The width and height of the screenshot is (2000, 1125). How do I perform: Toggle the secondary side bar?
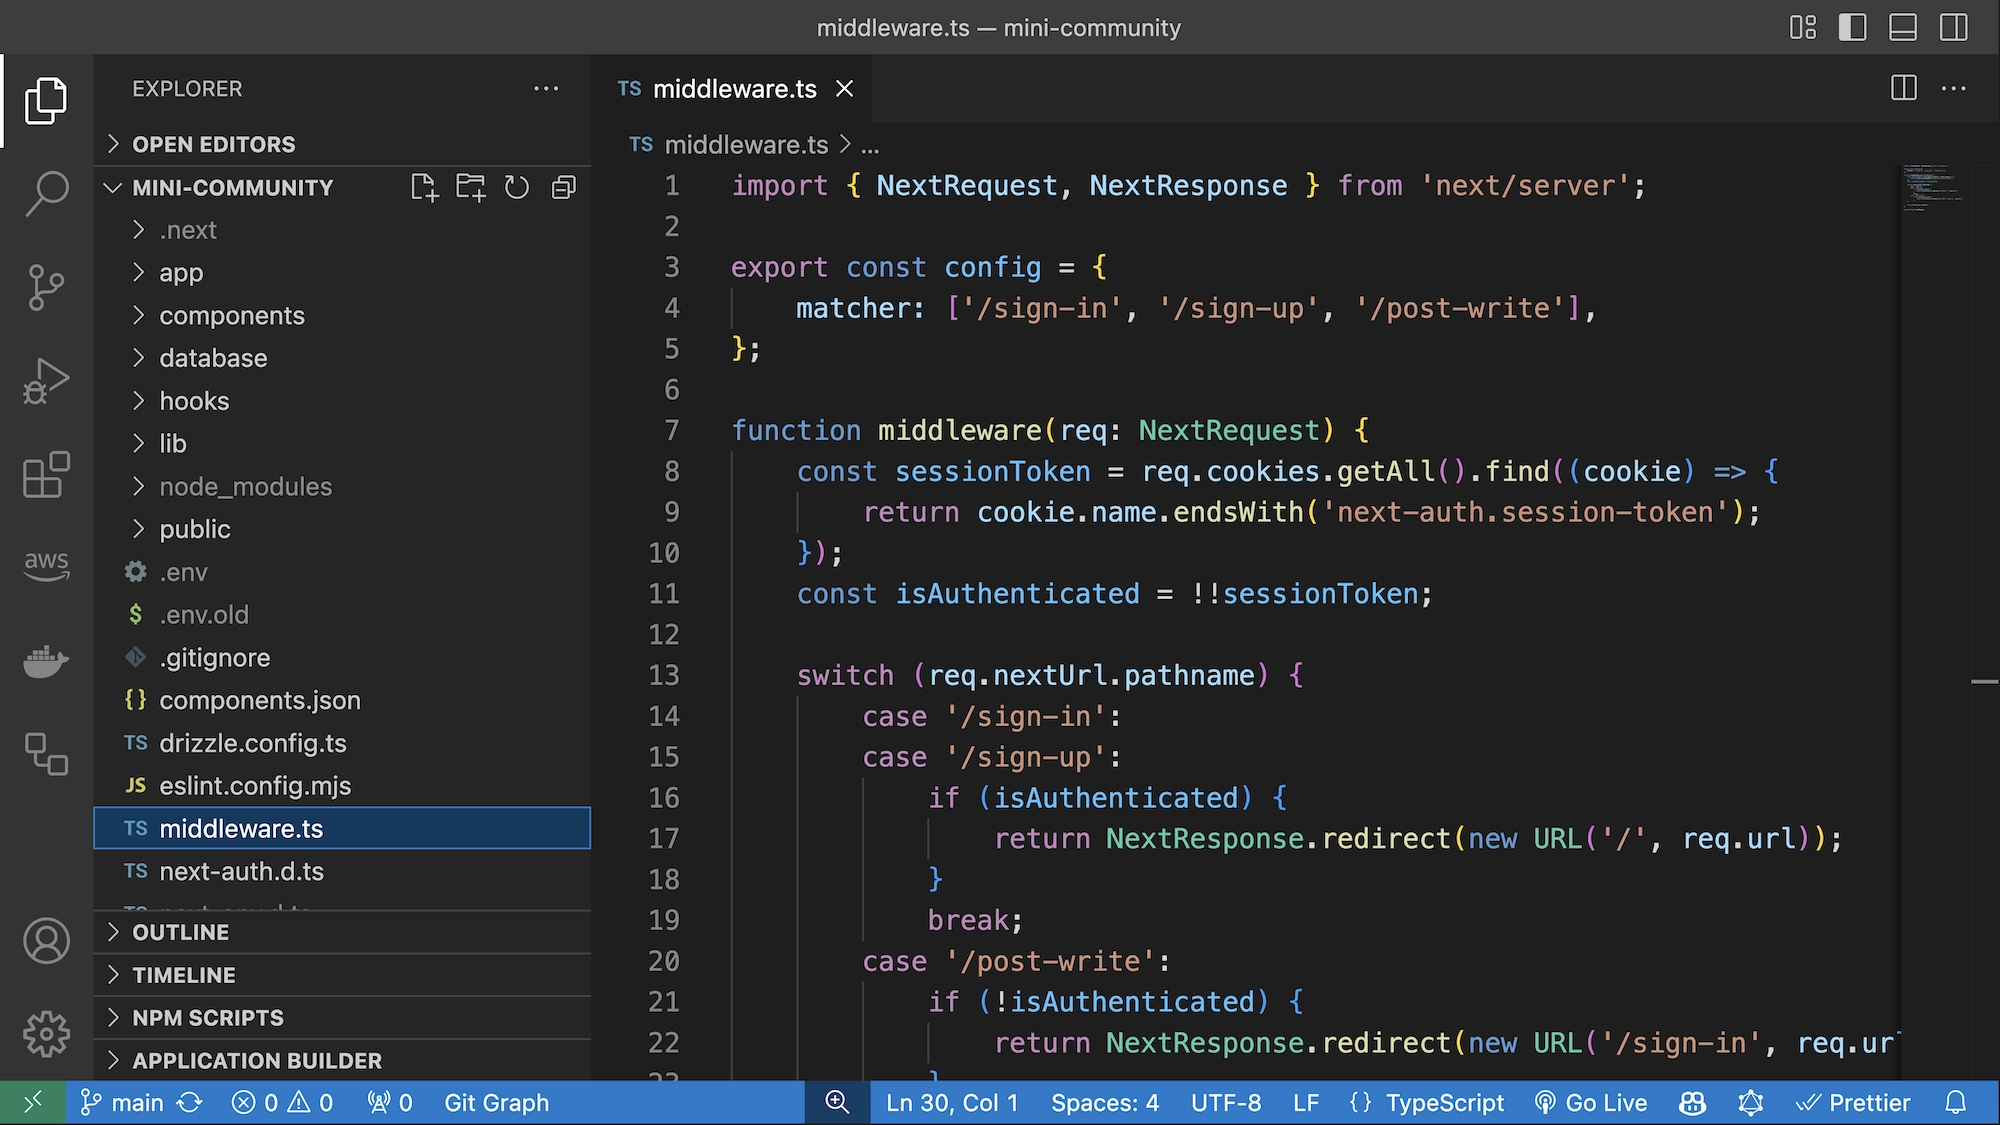tap(1953, 27)
